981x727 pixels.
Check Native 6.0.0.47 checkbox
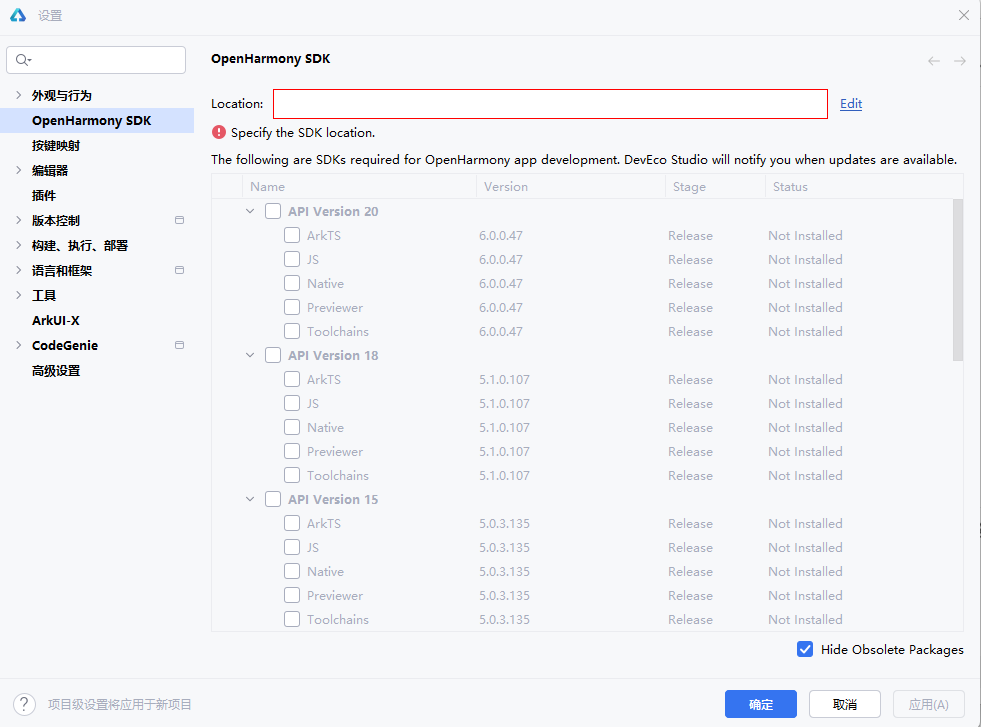pyautogui.click(x=292, y=283)
